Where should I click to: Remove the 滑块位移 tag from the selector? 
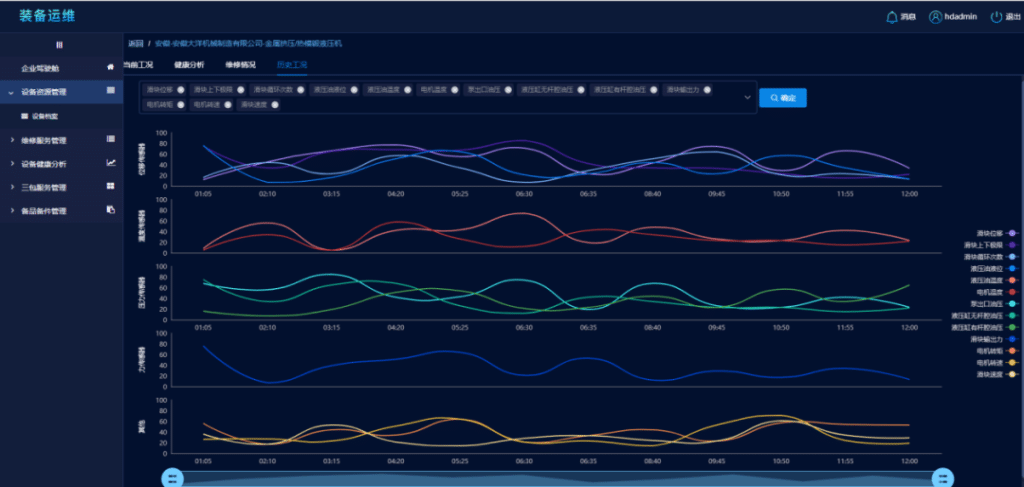(x=181, y=90)
